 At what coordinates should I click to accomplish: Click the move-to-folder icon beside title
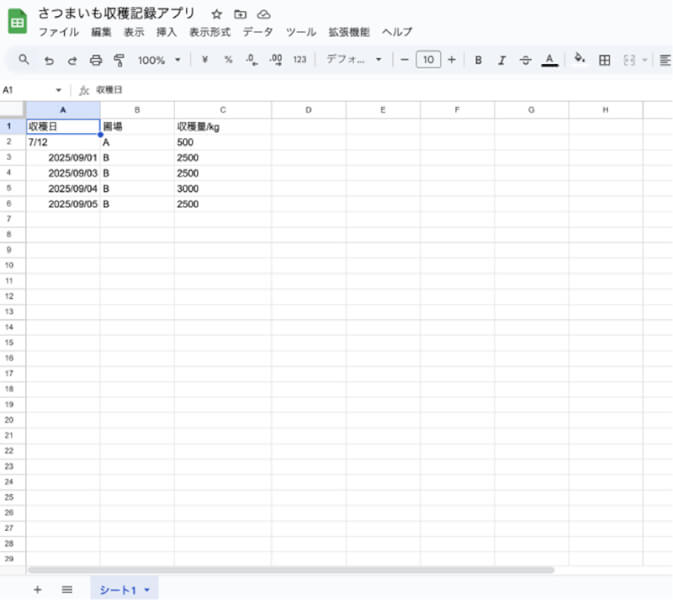click(x=240, y=14)
